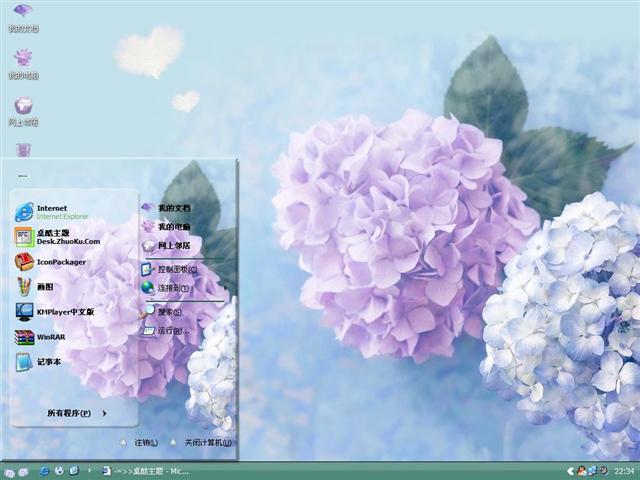
Task: Click the Start button on taskbar
Action: click(x=16, y=472)
